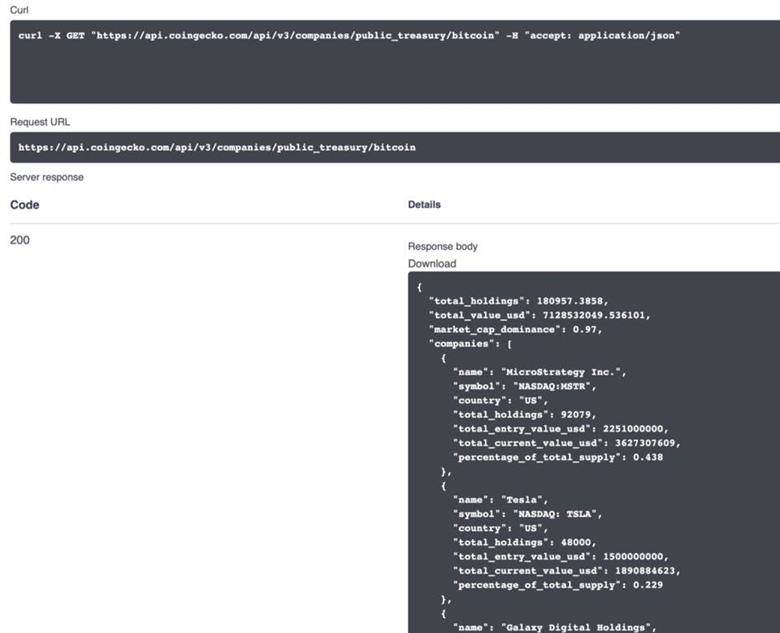
Task: Click the "total_entry_value_usd": 1500000000 line
Action: click(x=561, y=556)
